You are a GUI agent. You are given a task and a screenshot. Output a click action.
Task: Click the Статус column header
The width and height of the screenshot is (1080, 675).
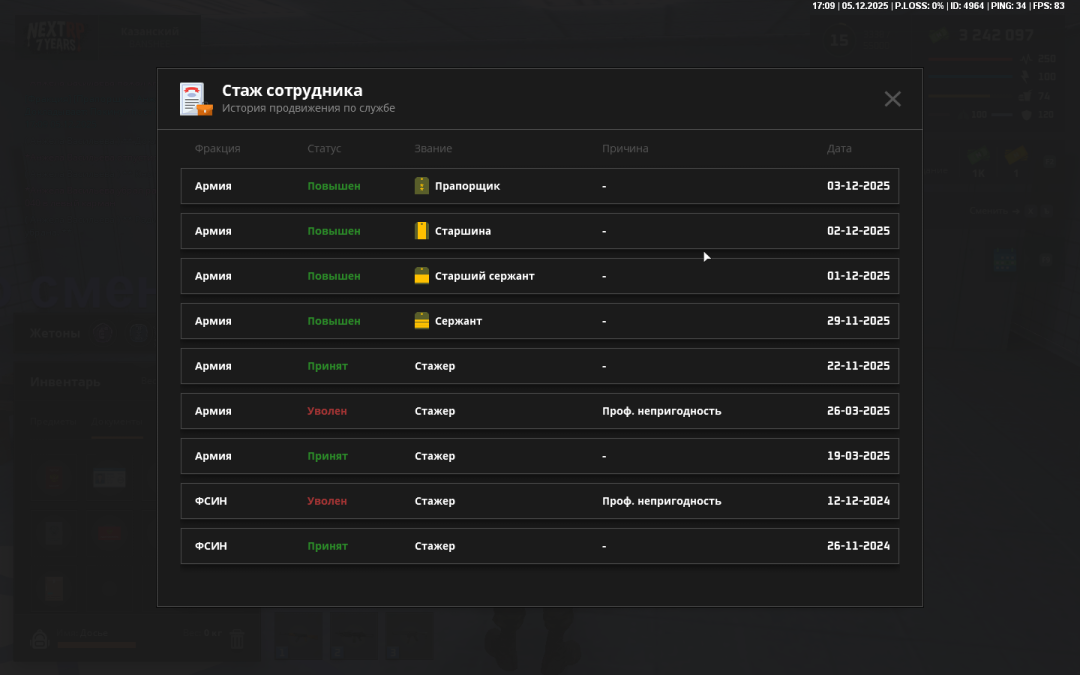coord(324,149)
